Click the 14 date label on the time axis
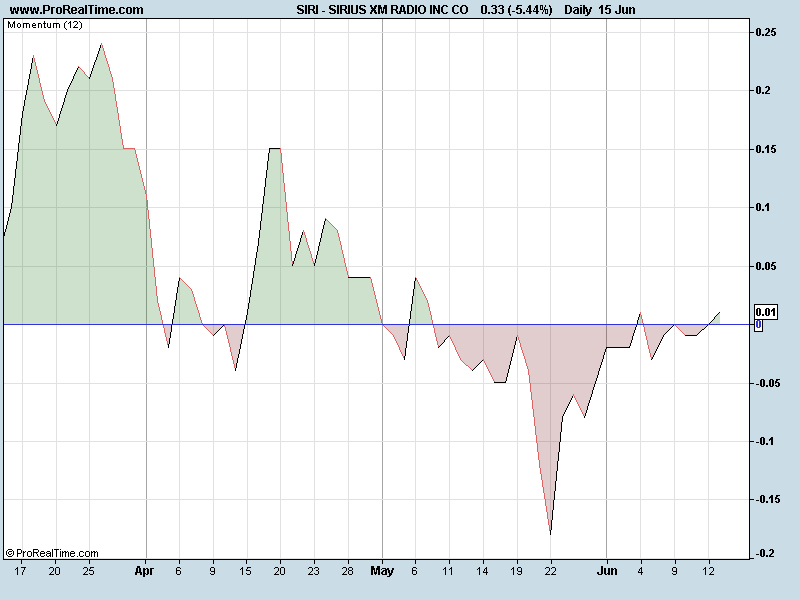 click(482, 571)
